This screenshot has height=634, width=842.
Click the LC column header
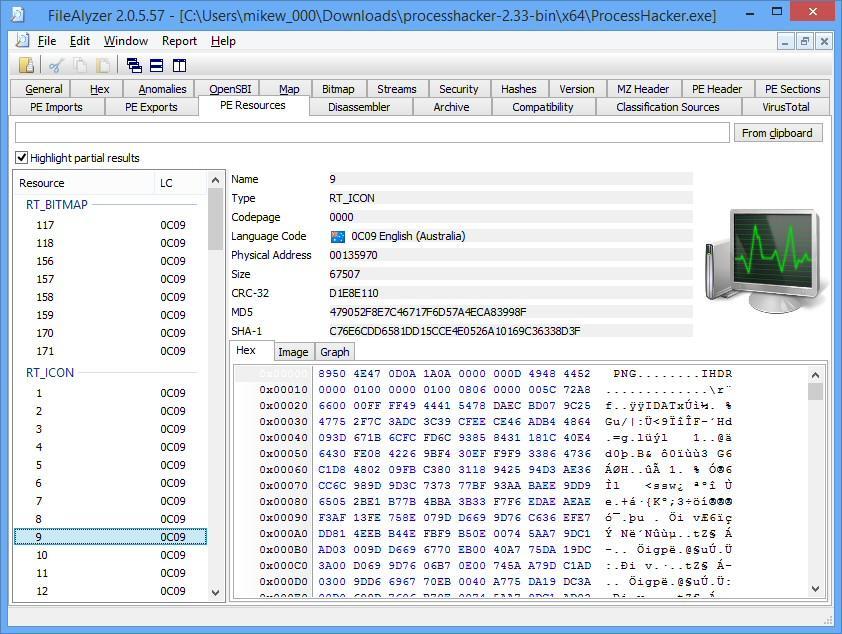click(180, 183)
